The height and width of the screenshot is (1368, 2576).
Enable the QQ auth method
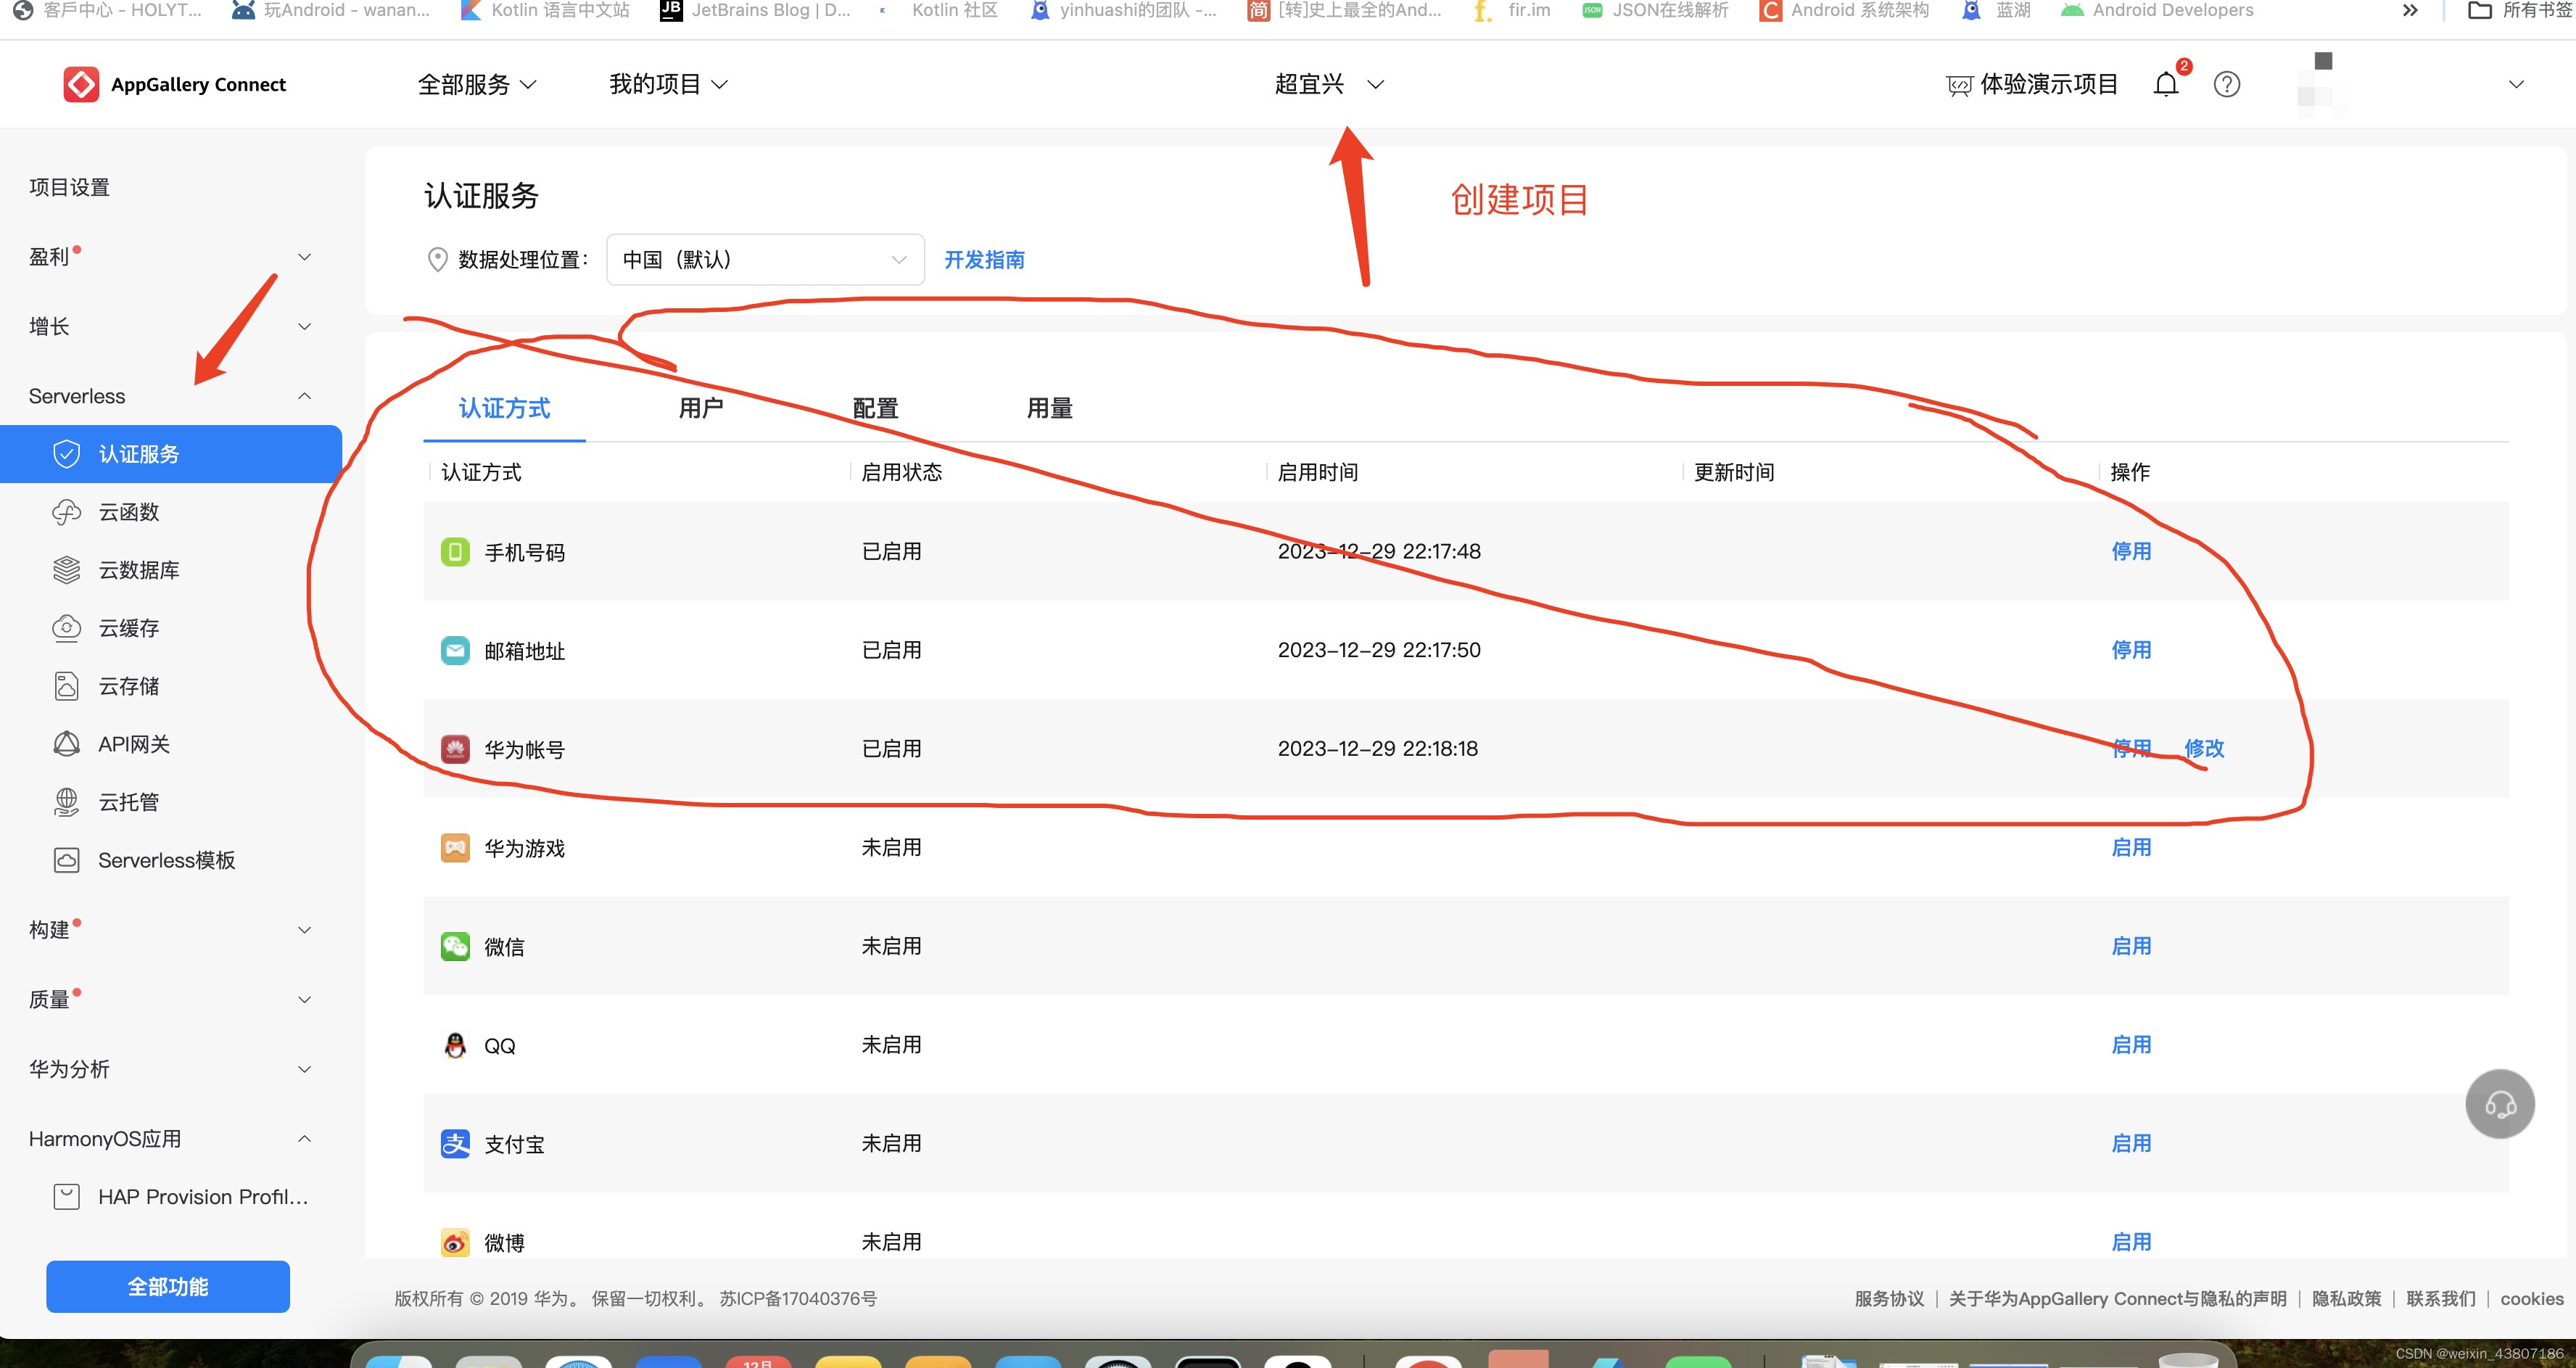coord(2131,1044)
